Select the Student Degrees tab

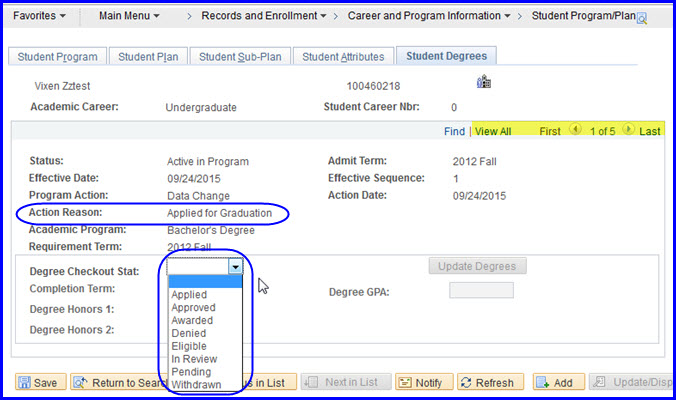tap(446, 56)
